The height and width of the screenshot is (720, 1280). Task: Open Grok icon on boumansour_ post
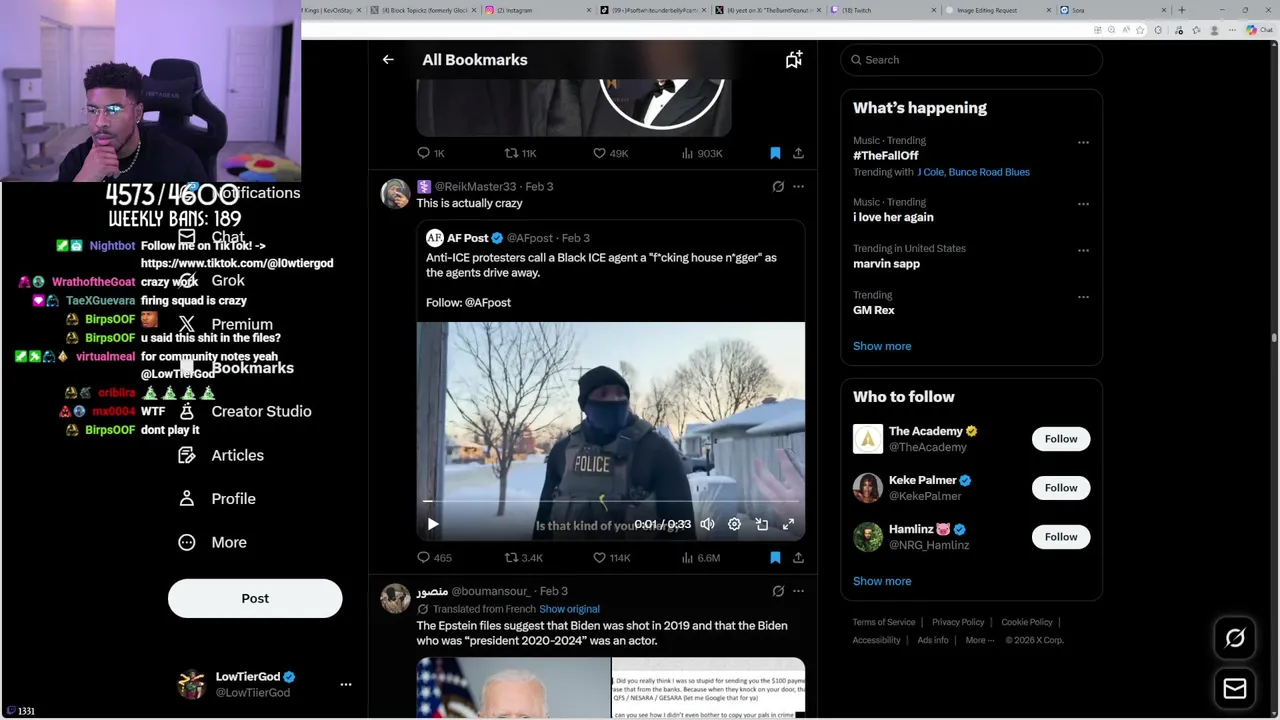click(778, 591)
